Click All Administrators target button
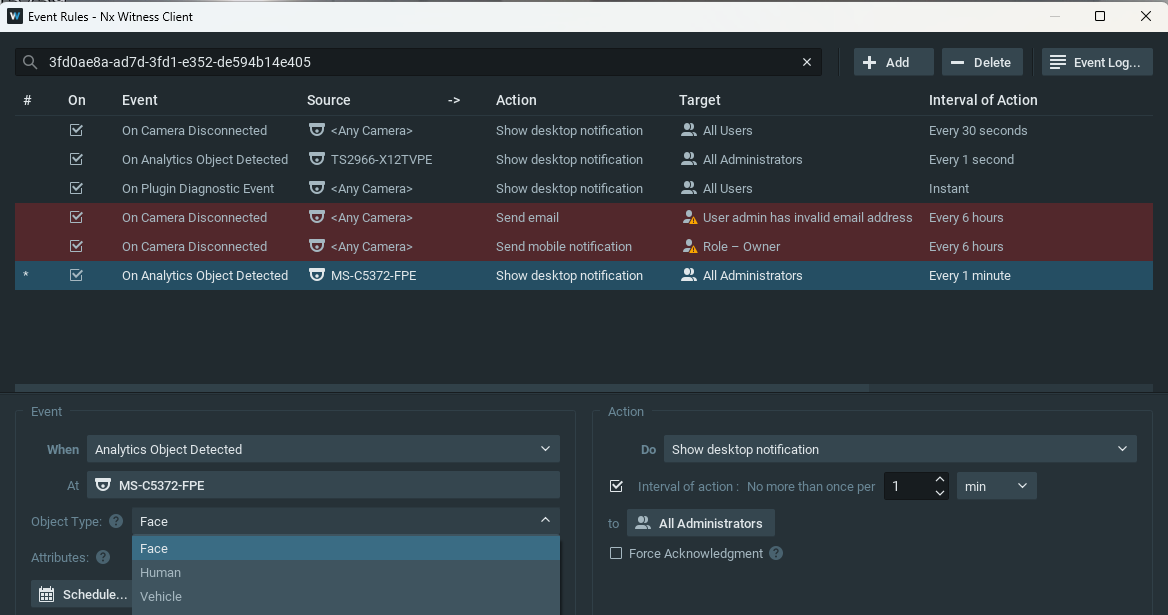This screenshot has height=615, width=1168. coord(700,523)
